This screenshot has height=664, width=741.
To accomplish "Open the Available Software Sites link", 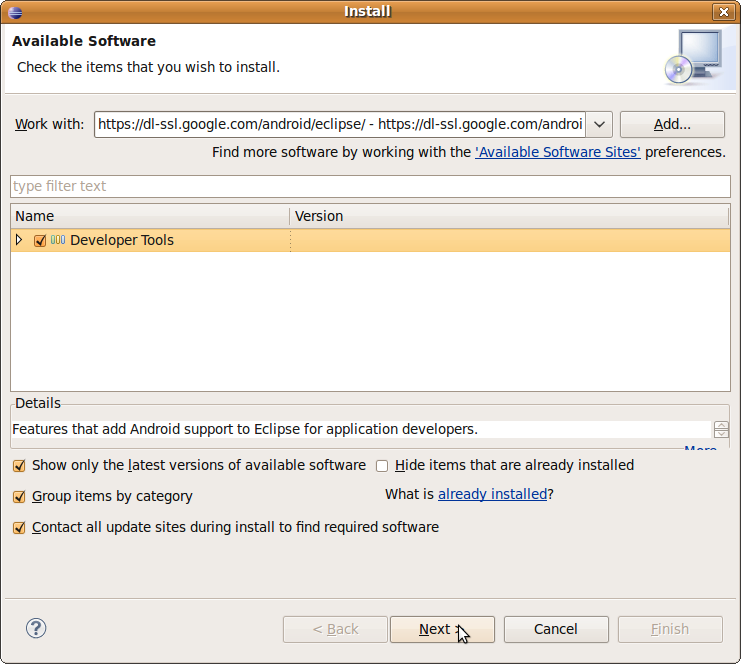I will tap(558, 152).
